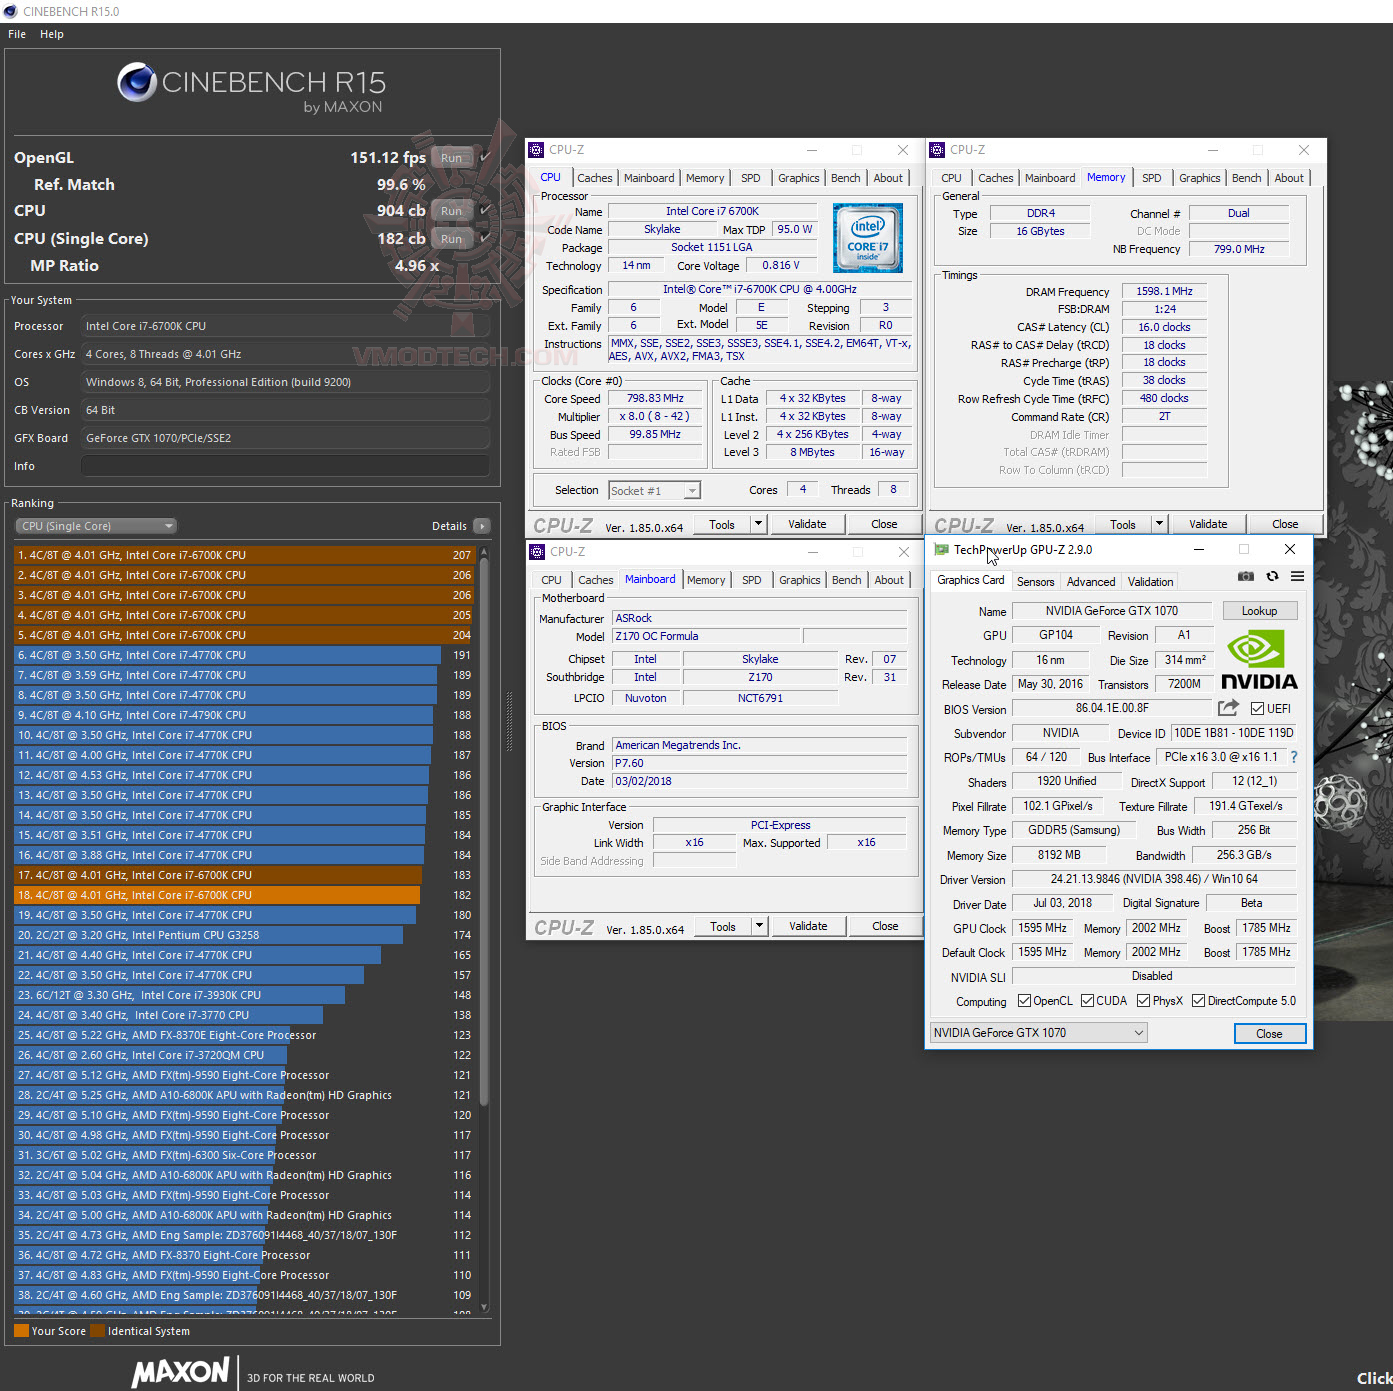Close the CPU-Z Memory window with X

pyautogui.click(x=1304, y=150)
